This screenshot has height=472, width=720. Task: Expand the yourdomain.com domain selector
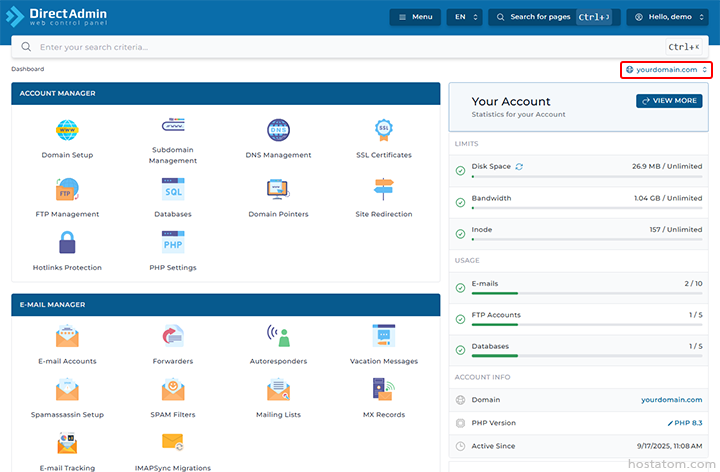666,70
